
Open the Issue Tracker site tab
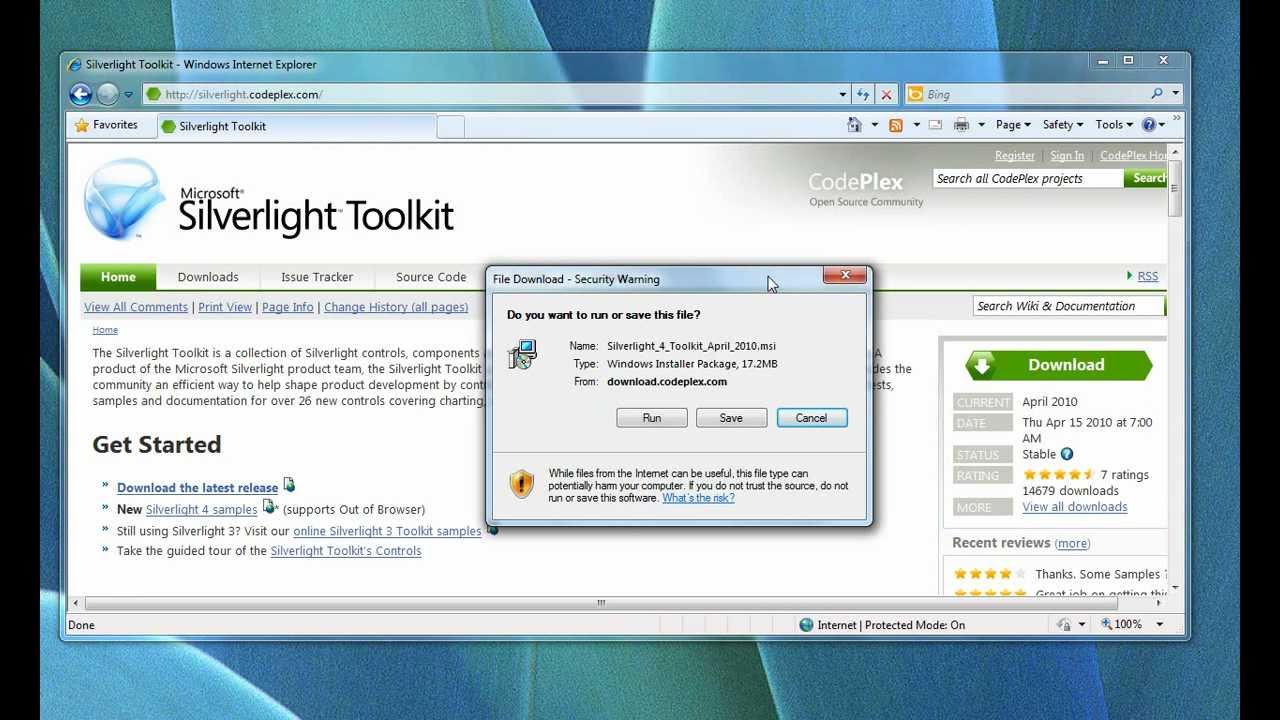coord(317,277)
